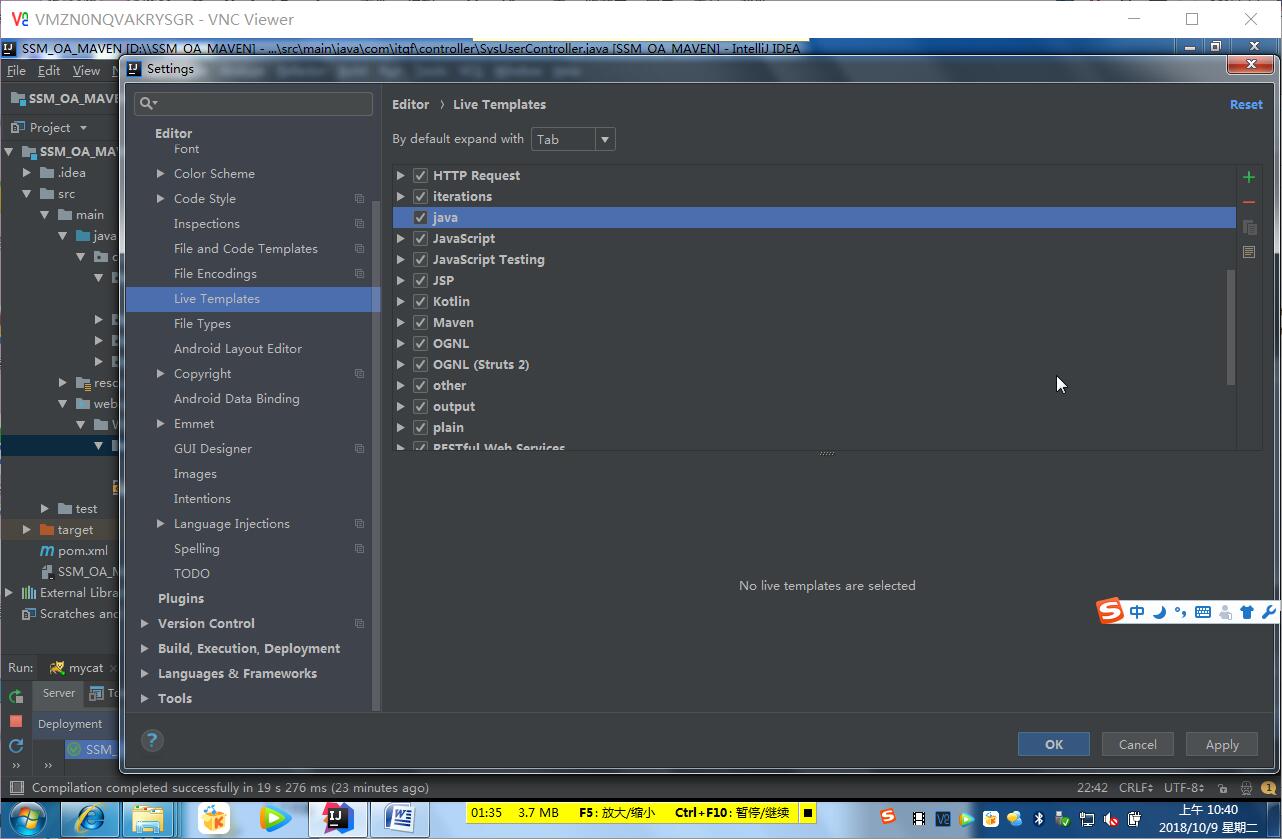Uncheck the iterations template group
1282x839 pixels.
pyautogui.click(x=420, y=196)
